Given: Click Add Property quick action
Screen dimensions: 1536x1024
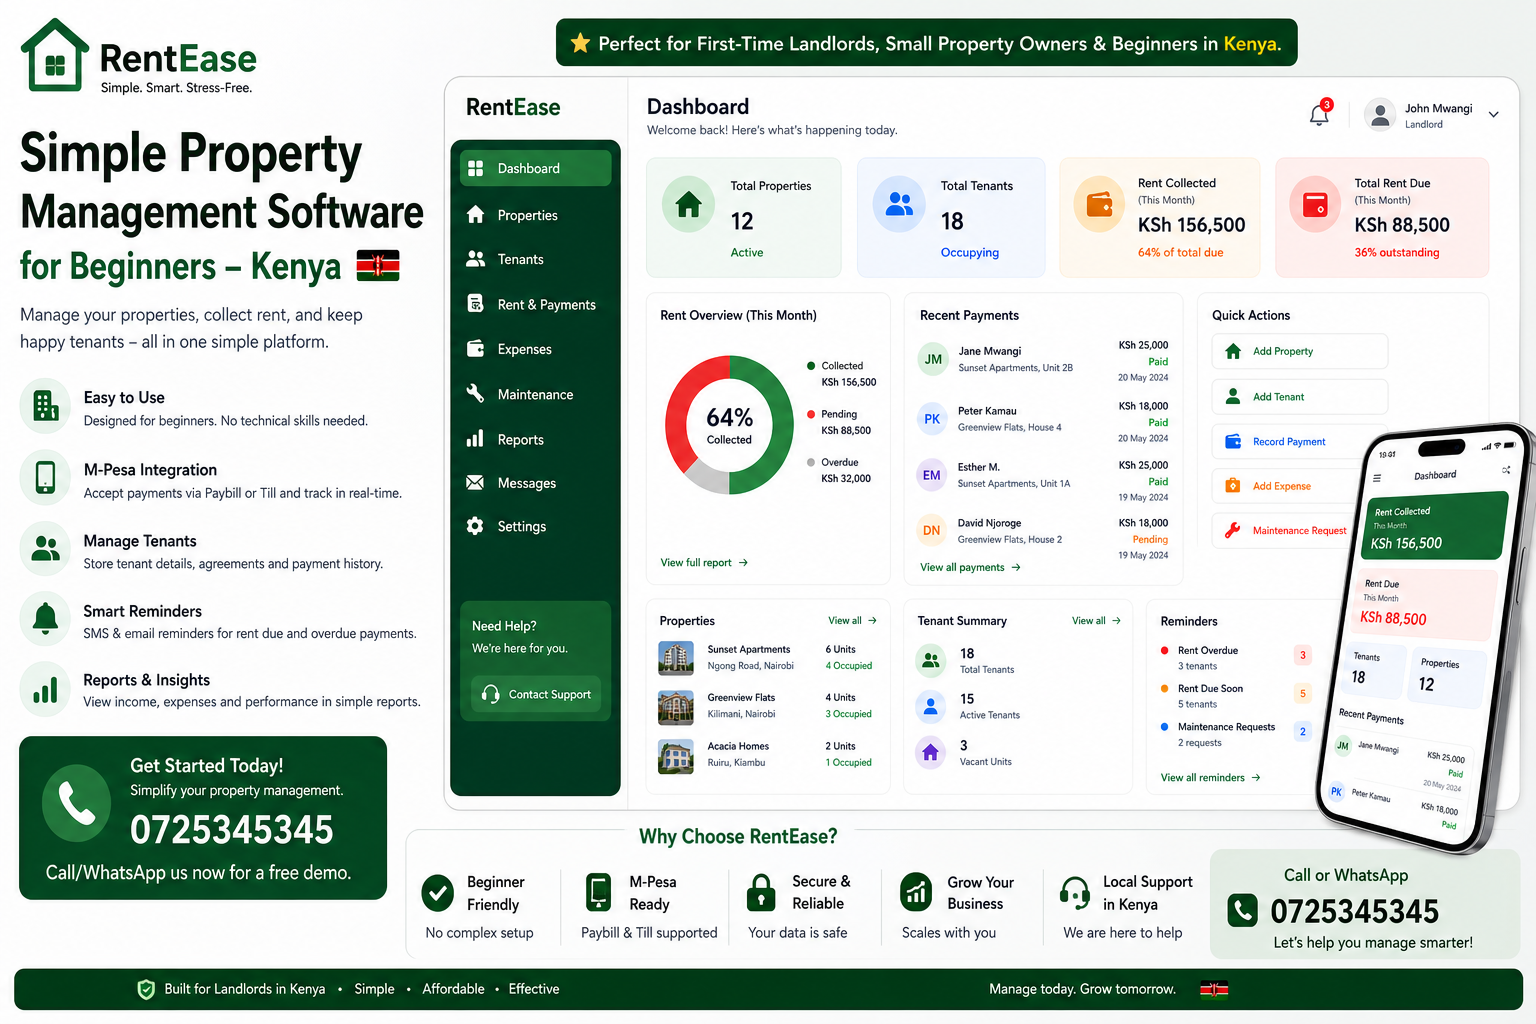Looking at the screenshot, I should coord(1300,351).
